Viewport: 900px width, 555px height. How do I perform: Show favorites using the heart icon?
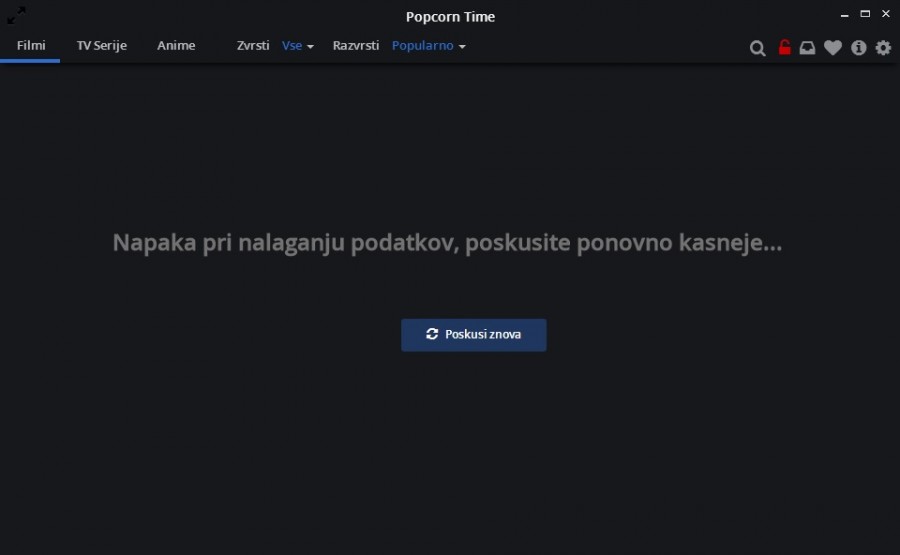point(832,48)
